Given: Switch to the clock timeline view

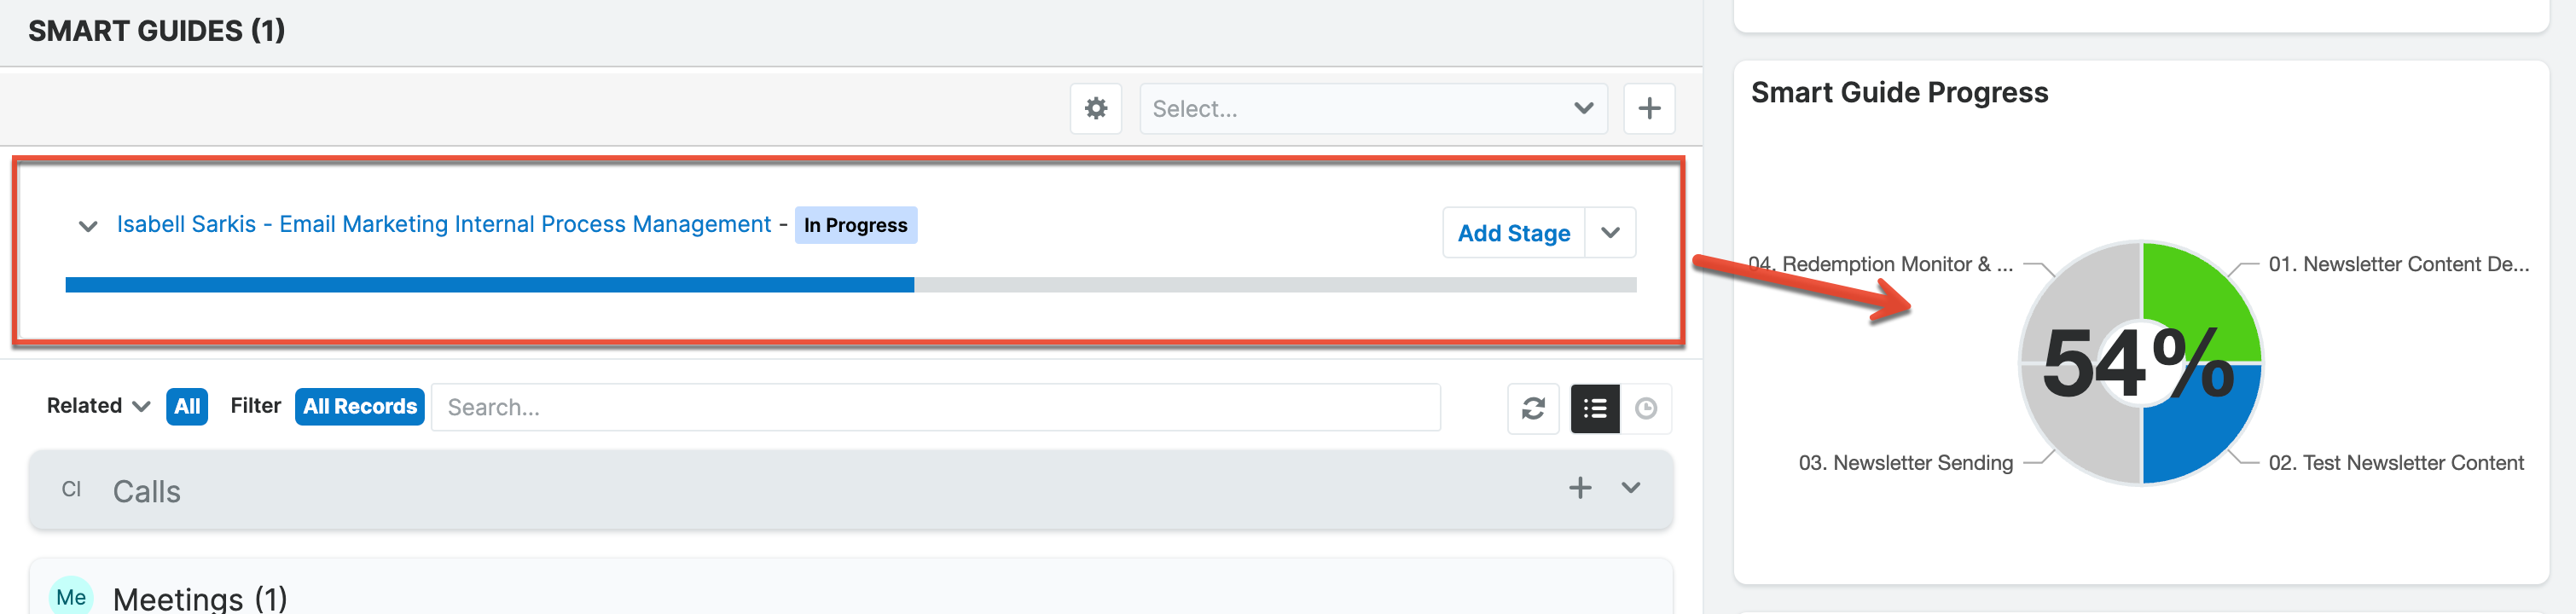Looking at the screenshot, I should (x=1646, y=408).
